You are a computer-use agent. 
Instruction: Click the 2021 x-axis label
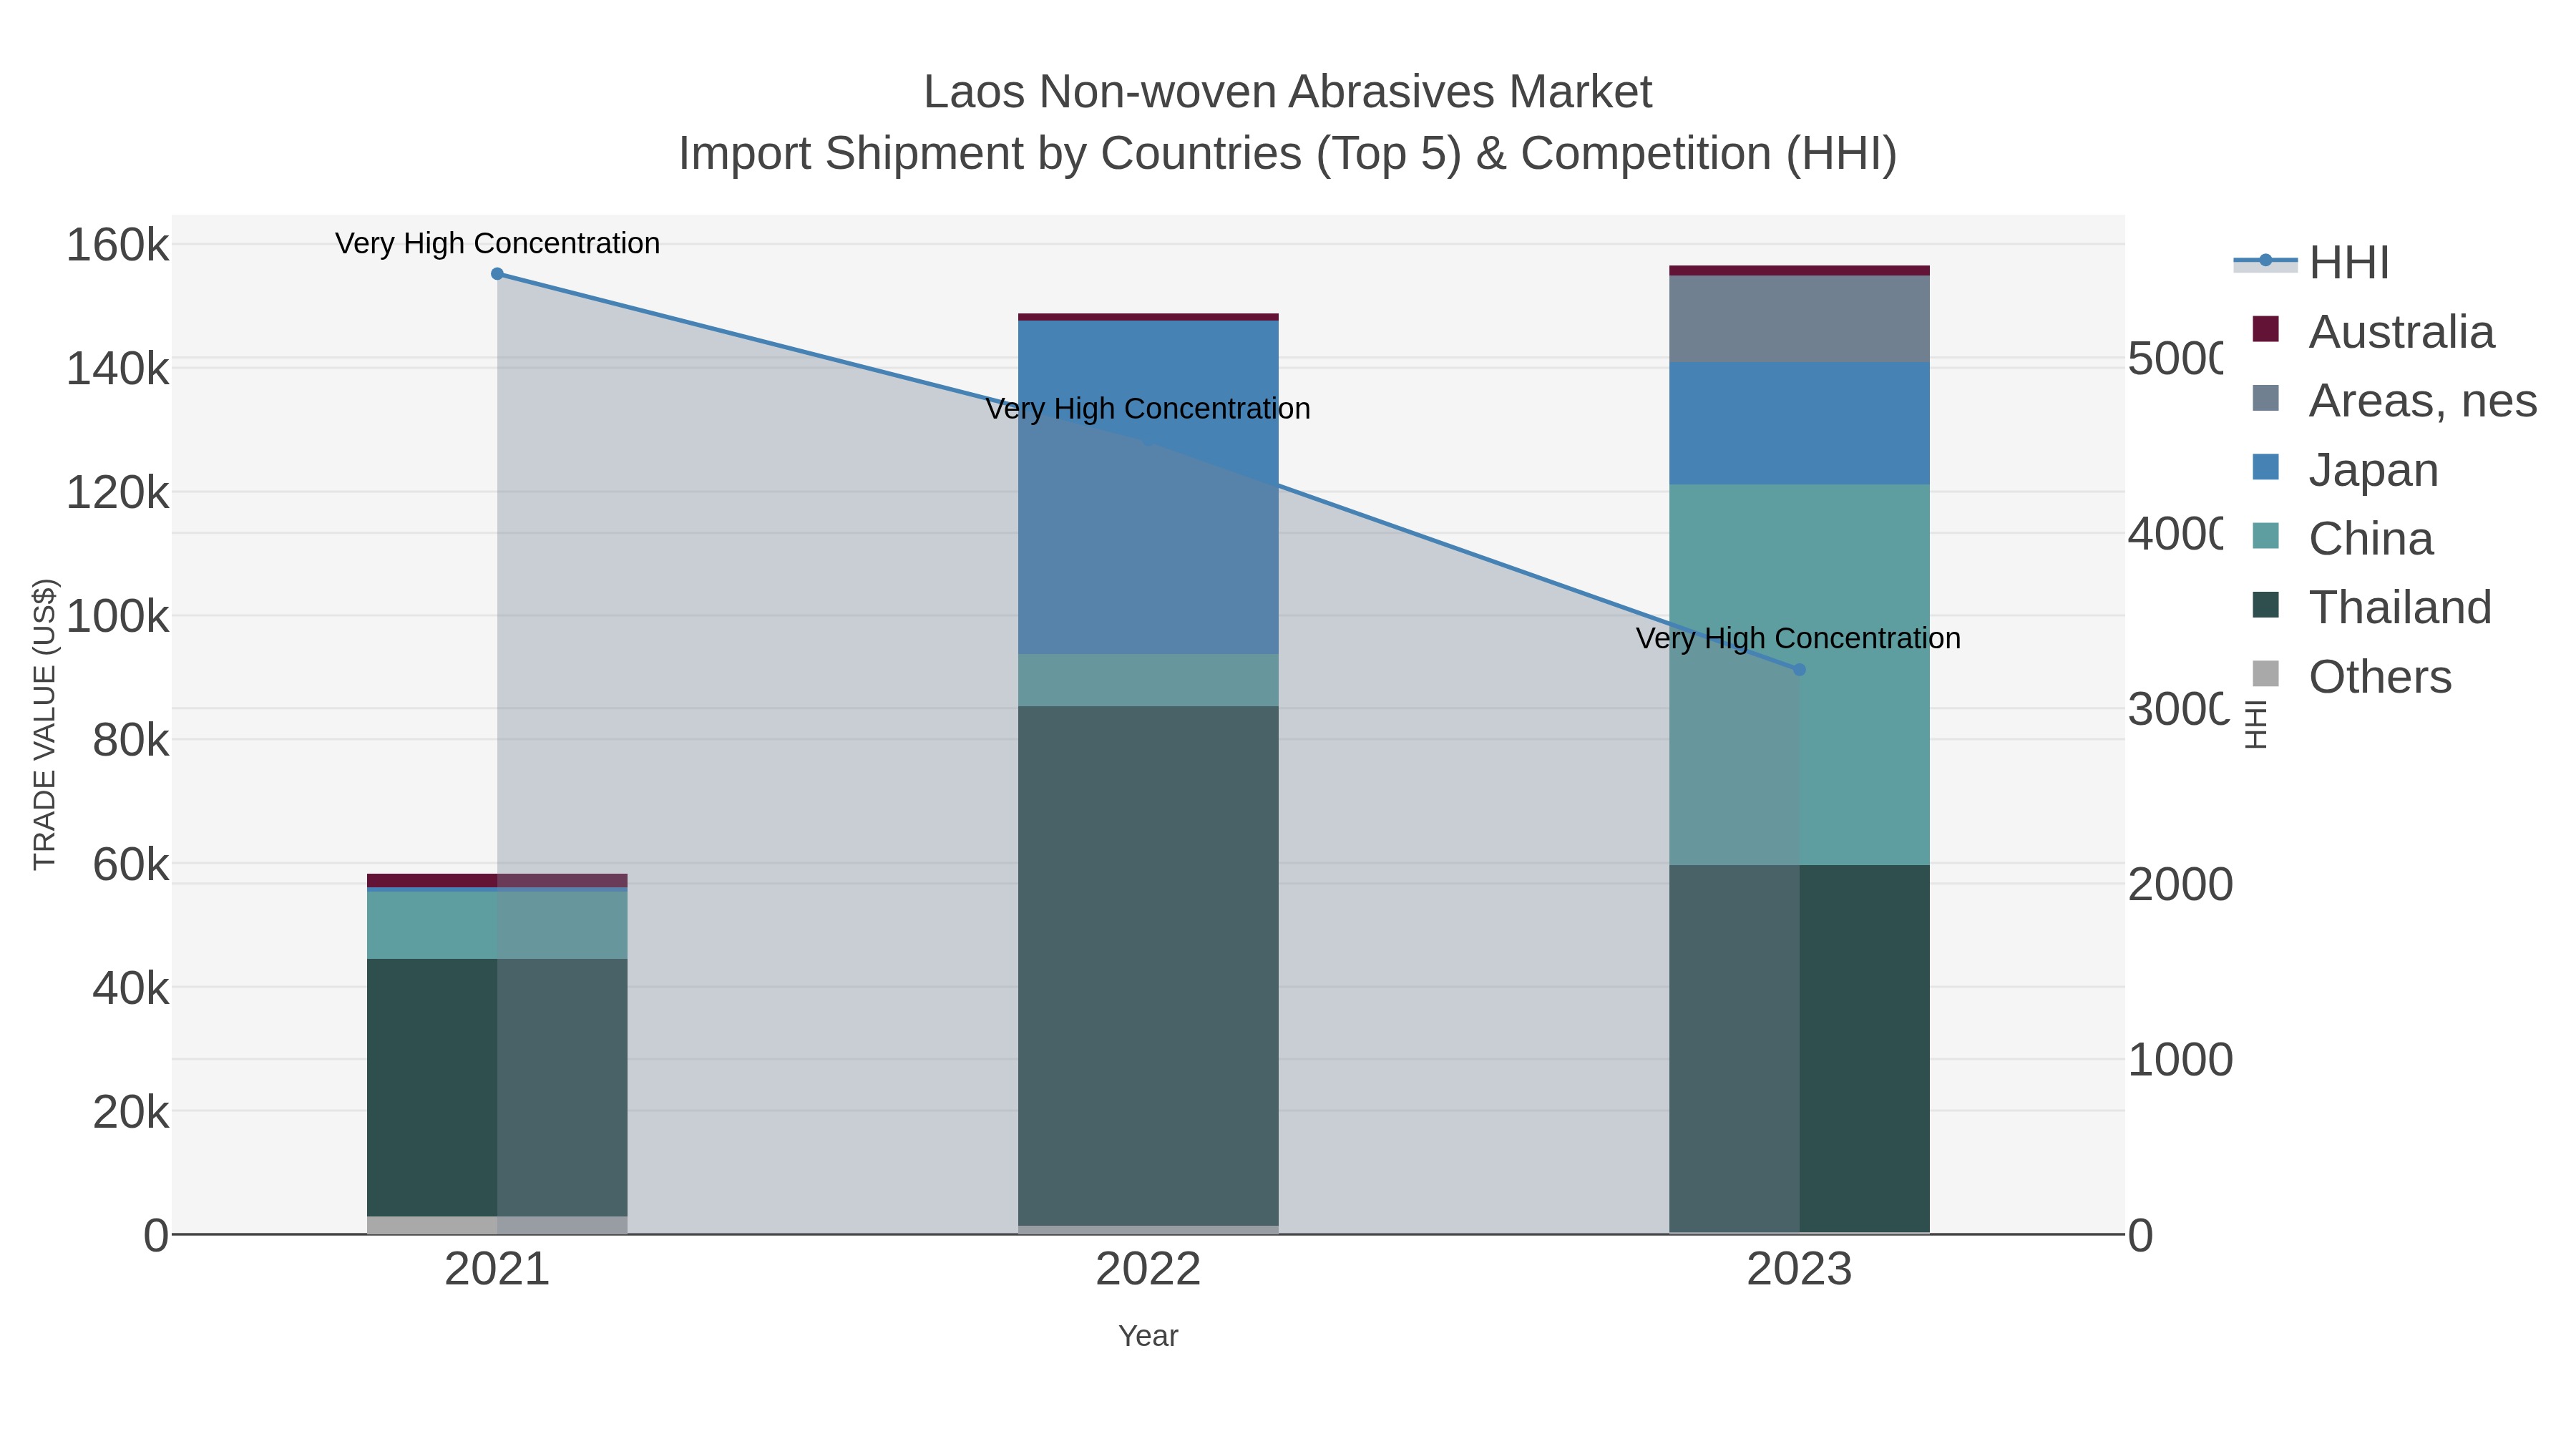[x=497, y=1270]
